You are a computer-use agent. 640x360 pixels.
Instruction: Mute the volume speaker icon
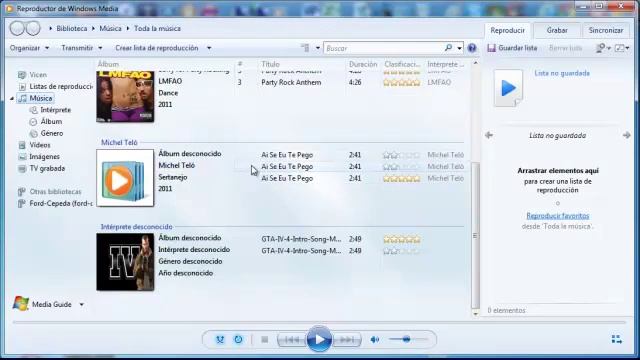pos(374,339)
